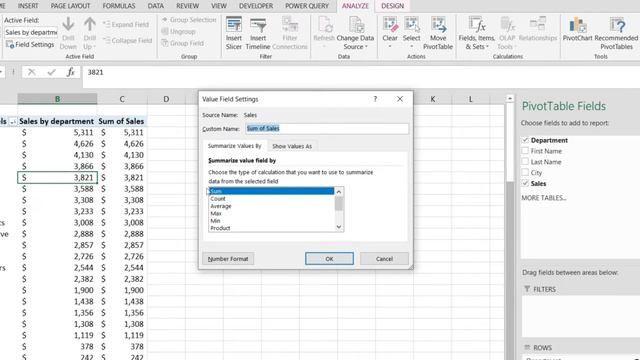Open the VIEW ribbon tab

219,6
